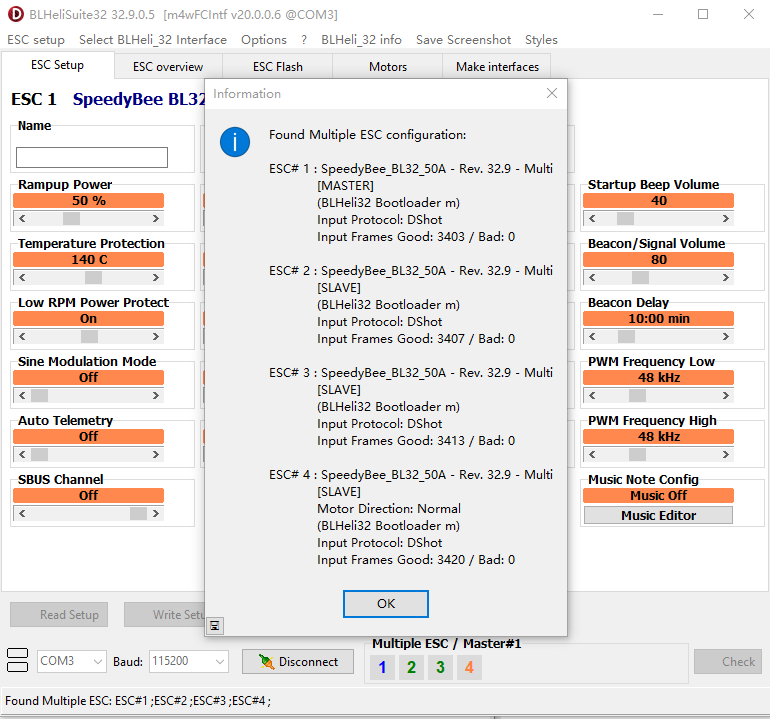Click left arrow of SBUS Channel slider

click(x=22, y=513)
